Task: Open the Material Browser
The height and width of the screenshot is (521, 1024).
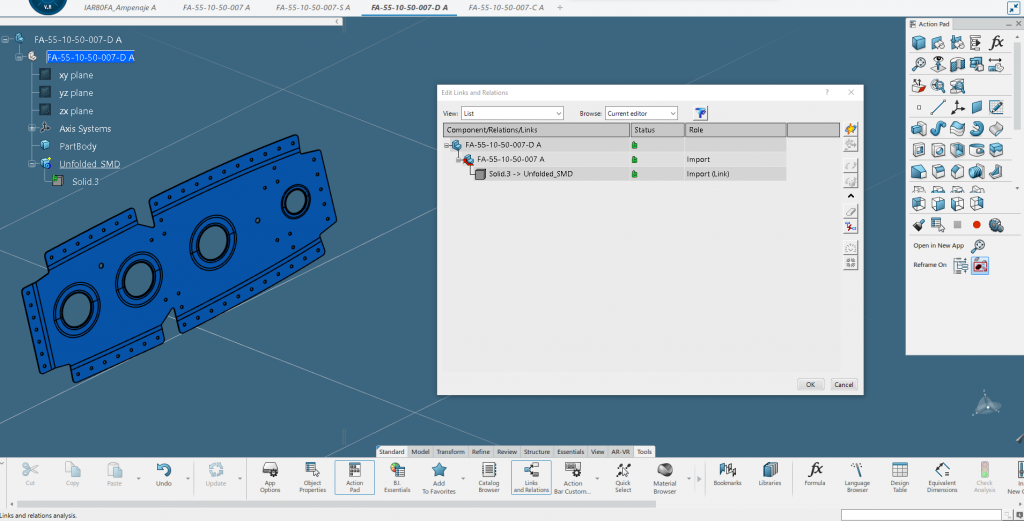Action: (665, 477)
